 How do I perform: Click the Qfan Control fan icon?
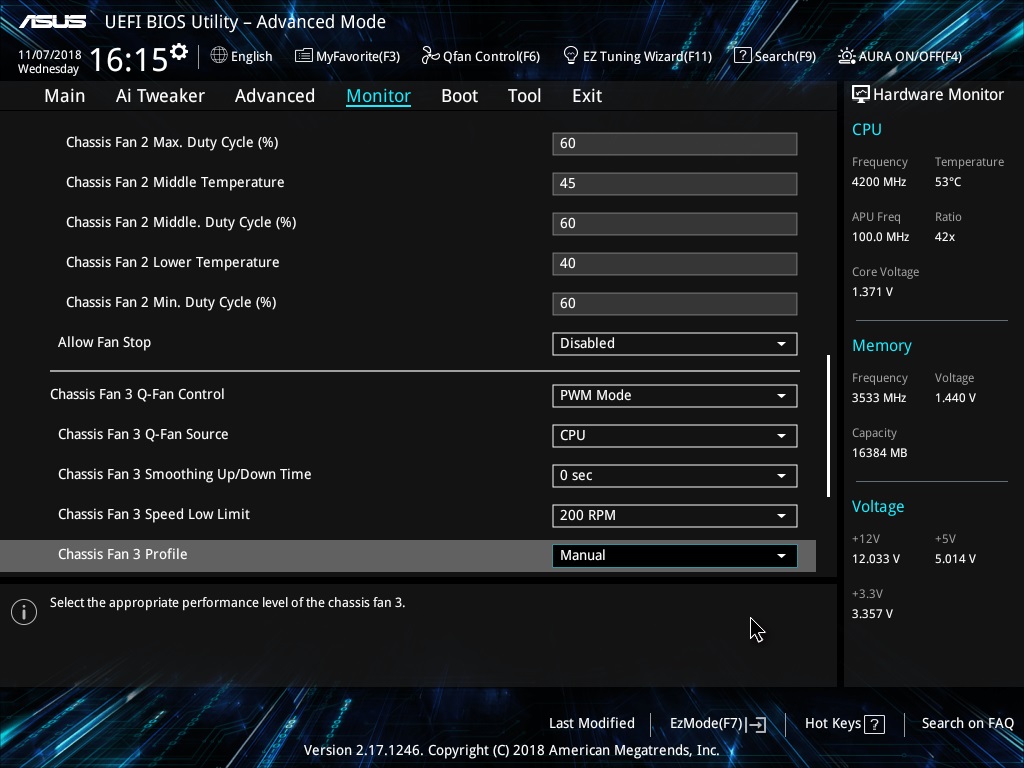[430, 56]
